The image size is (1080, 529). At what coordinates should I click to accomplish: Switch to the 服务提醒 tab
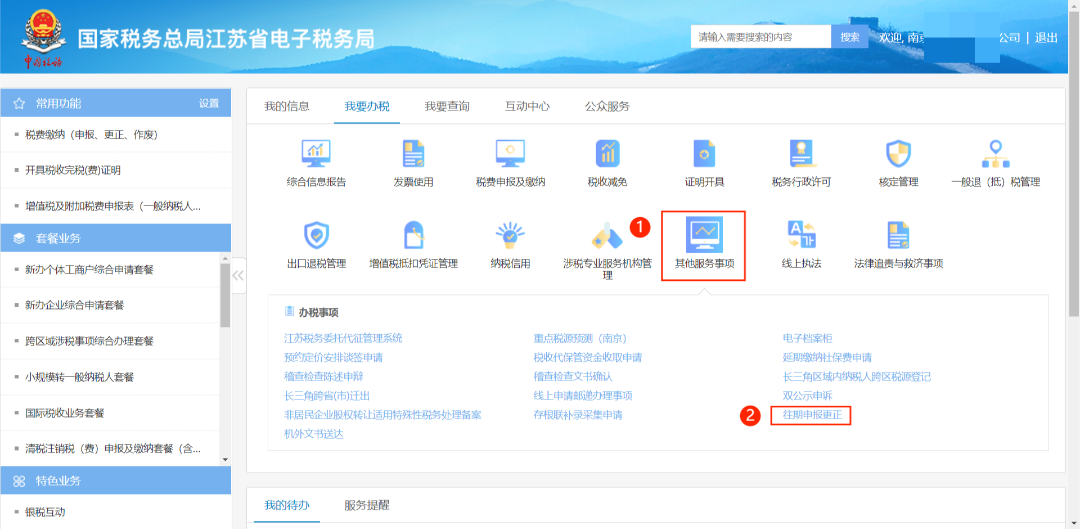pyautogui.click(x=367, y=505)
